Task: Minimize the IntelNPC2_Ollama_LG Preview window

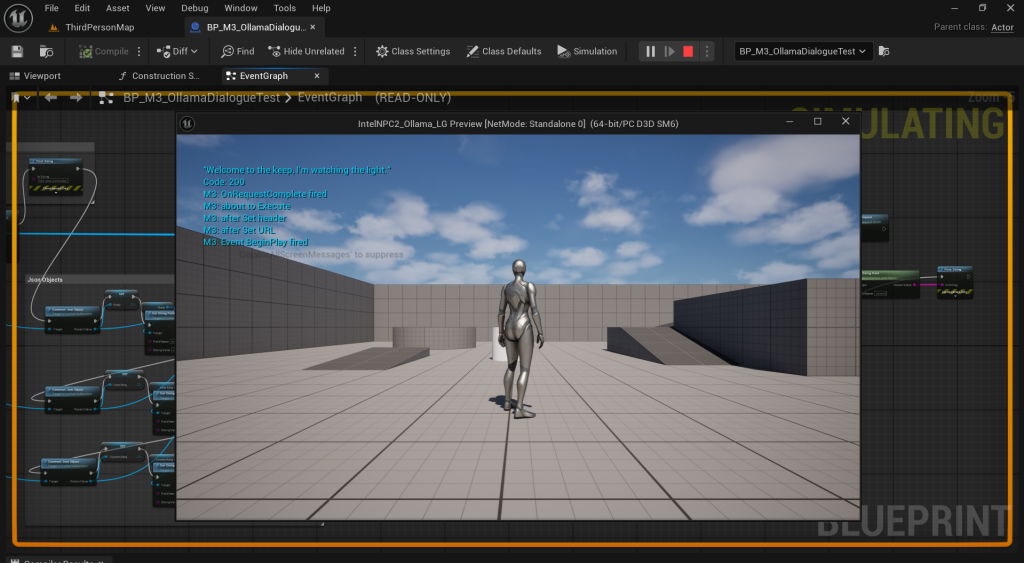Action: click(790, 122)
